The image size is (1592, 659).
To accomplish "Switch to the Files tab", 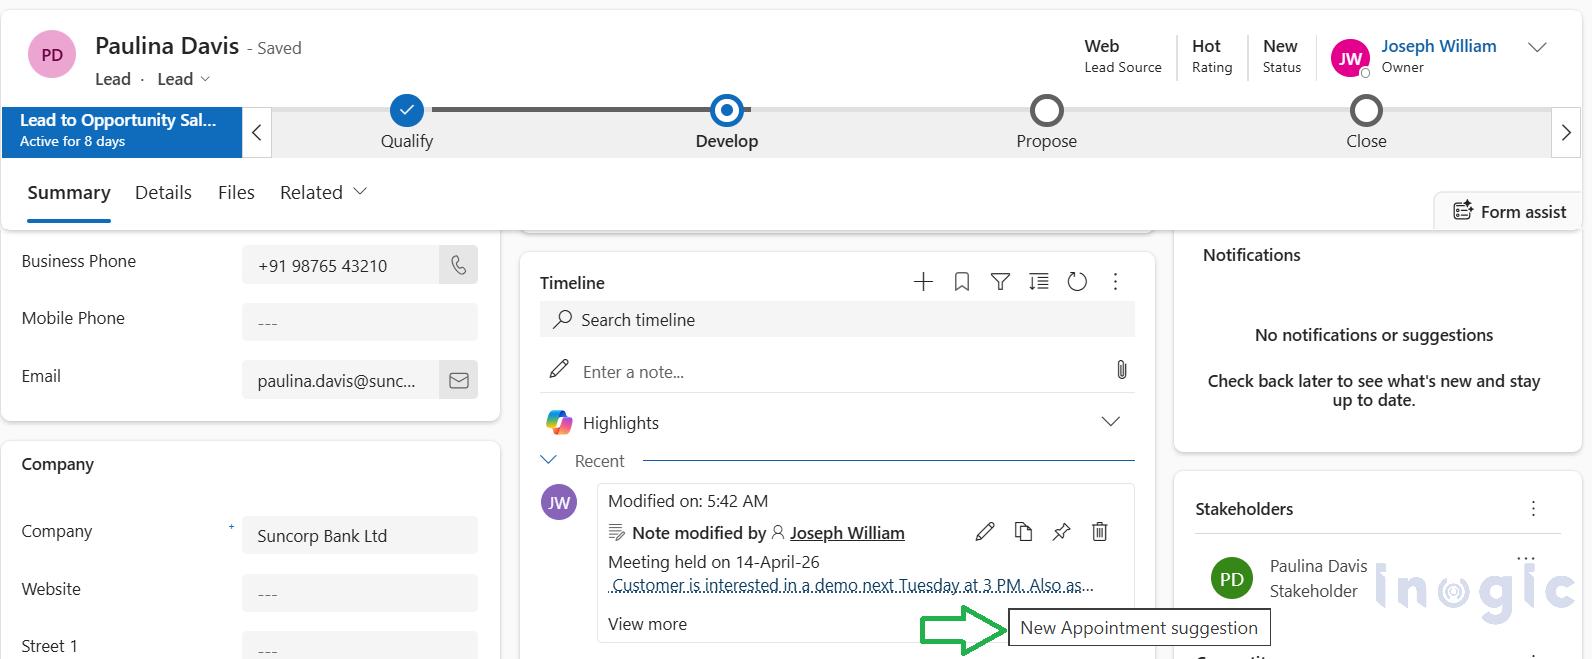I will click(236, 192).
